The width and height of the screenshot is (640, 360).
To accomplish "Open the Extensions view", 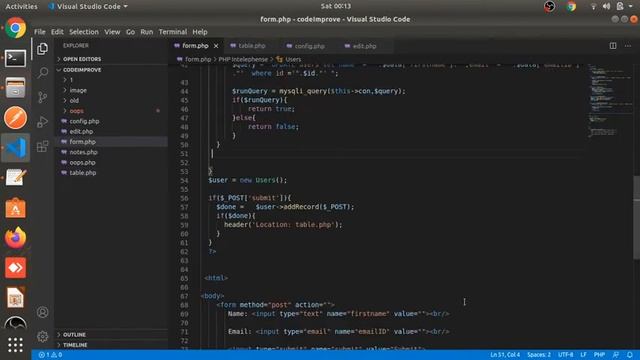I will (42, 146).
